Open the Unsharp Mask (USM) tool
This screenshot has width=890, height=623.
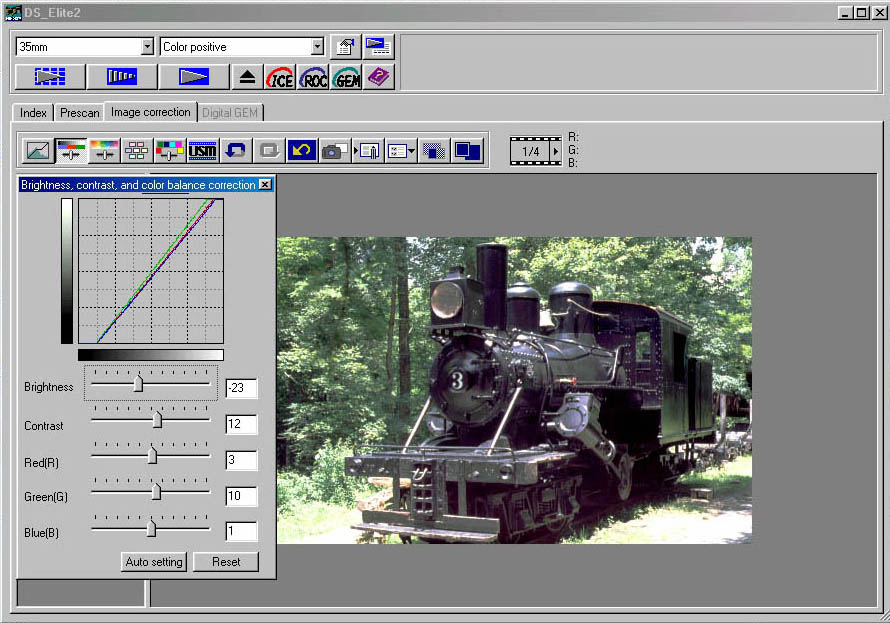point(202,151)
